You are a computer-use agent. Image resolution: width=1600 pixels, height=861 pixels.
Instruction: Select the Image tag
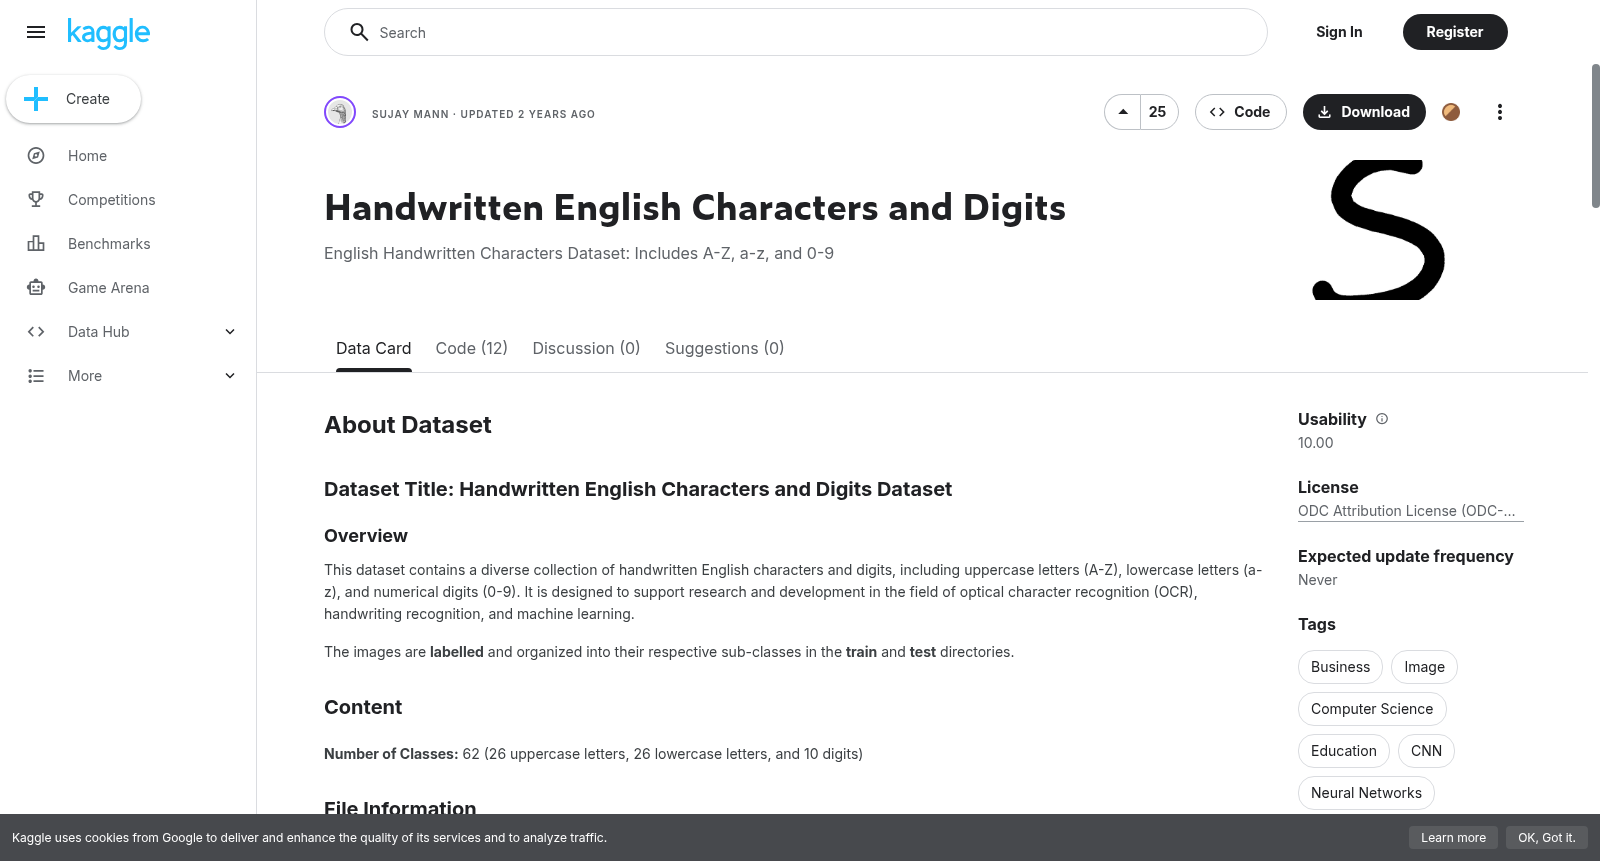point(1424,667)
